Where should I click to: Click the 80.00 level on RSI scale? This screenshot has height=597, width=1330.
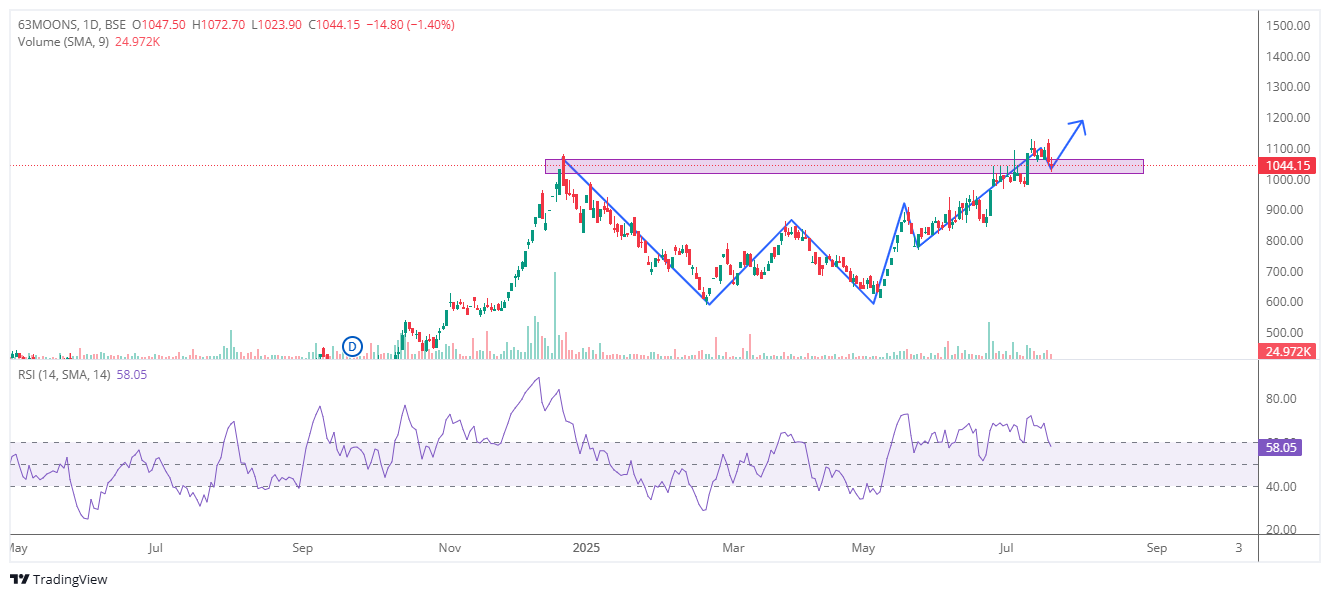(x=1282, y=399)
